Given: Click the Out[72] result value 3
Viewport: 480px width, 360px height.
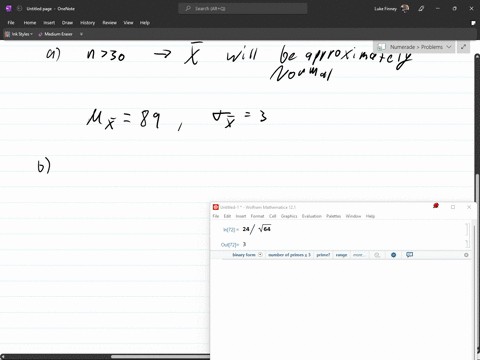Looking at the screenshot, I should (x=244, y=244).
